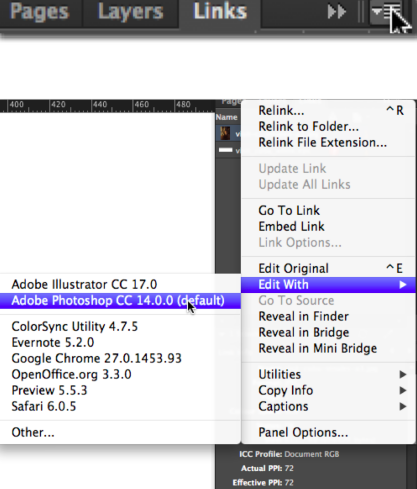Edit with Evernote 5.2.0
The height and width of the screenshot is (489, 417).
click(x=120, y=342)
